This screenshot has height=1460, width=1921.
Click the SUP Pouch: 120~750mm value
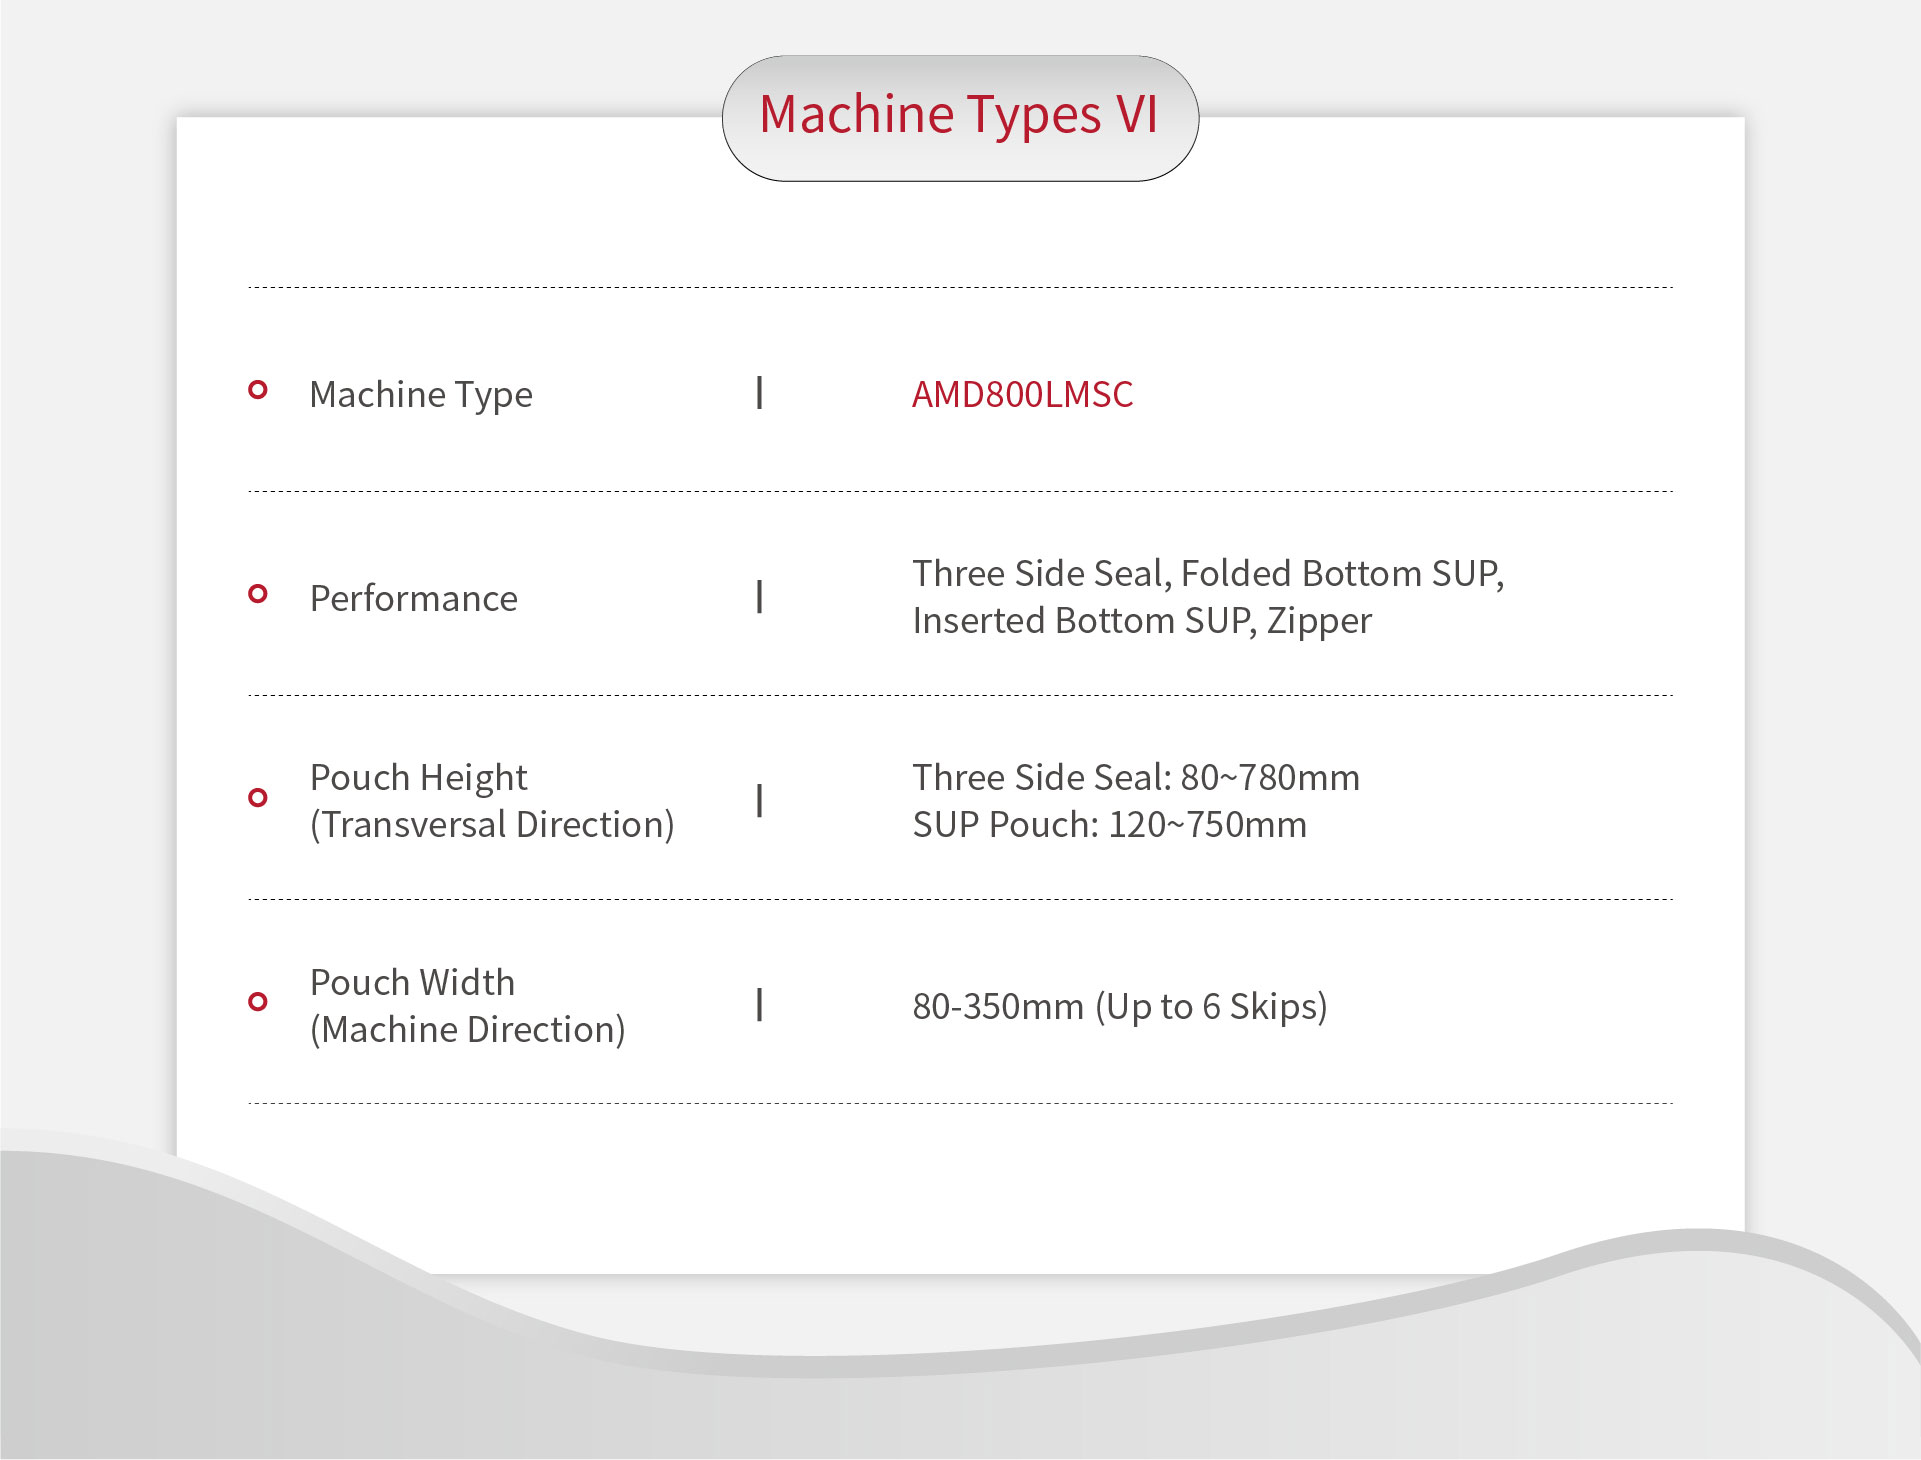1109,825
